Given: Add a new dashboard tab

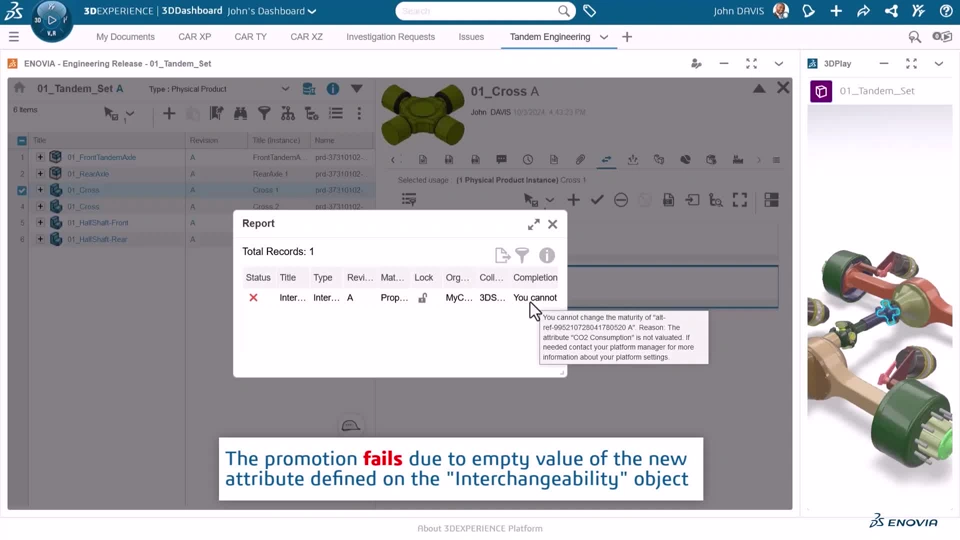Looking at the screenshot, I should [x=627, y=37].
